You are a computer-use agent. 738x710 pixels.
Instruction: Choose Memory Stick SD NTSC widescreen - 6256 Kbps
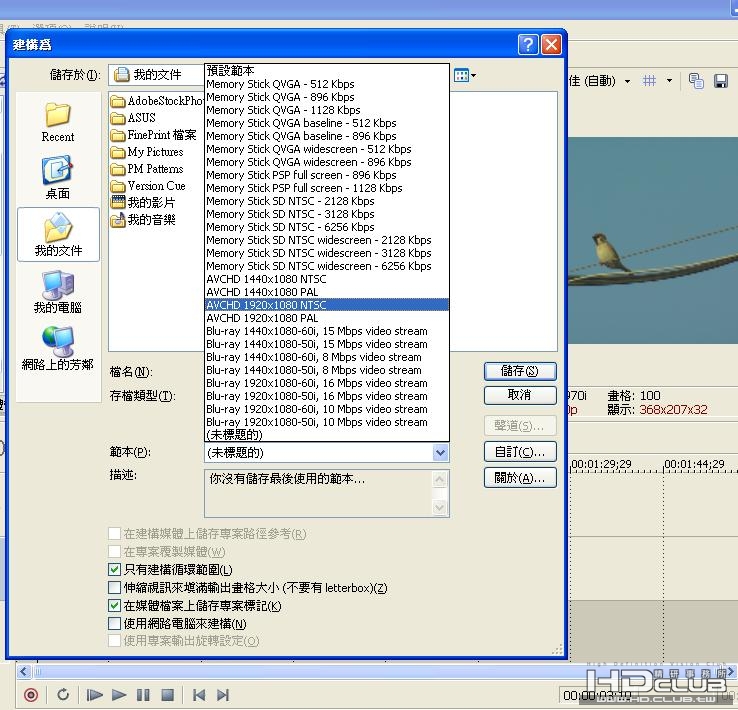[327, 266]
